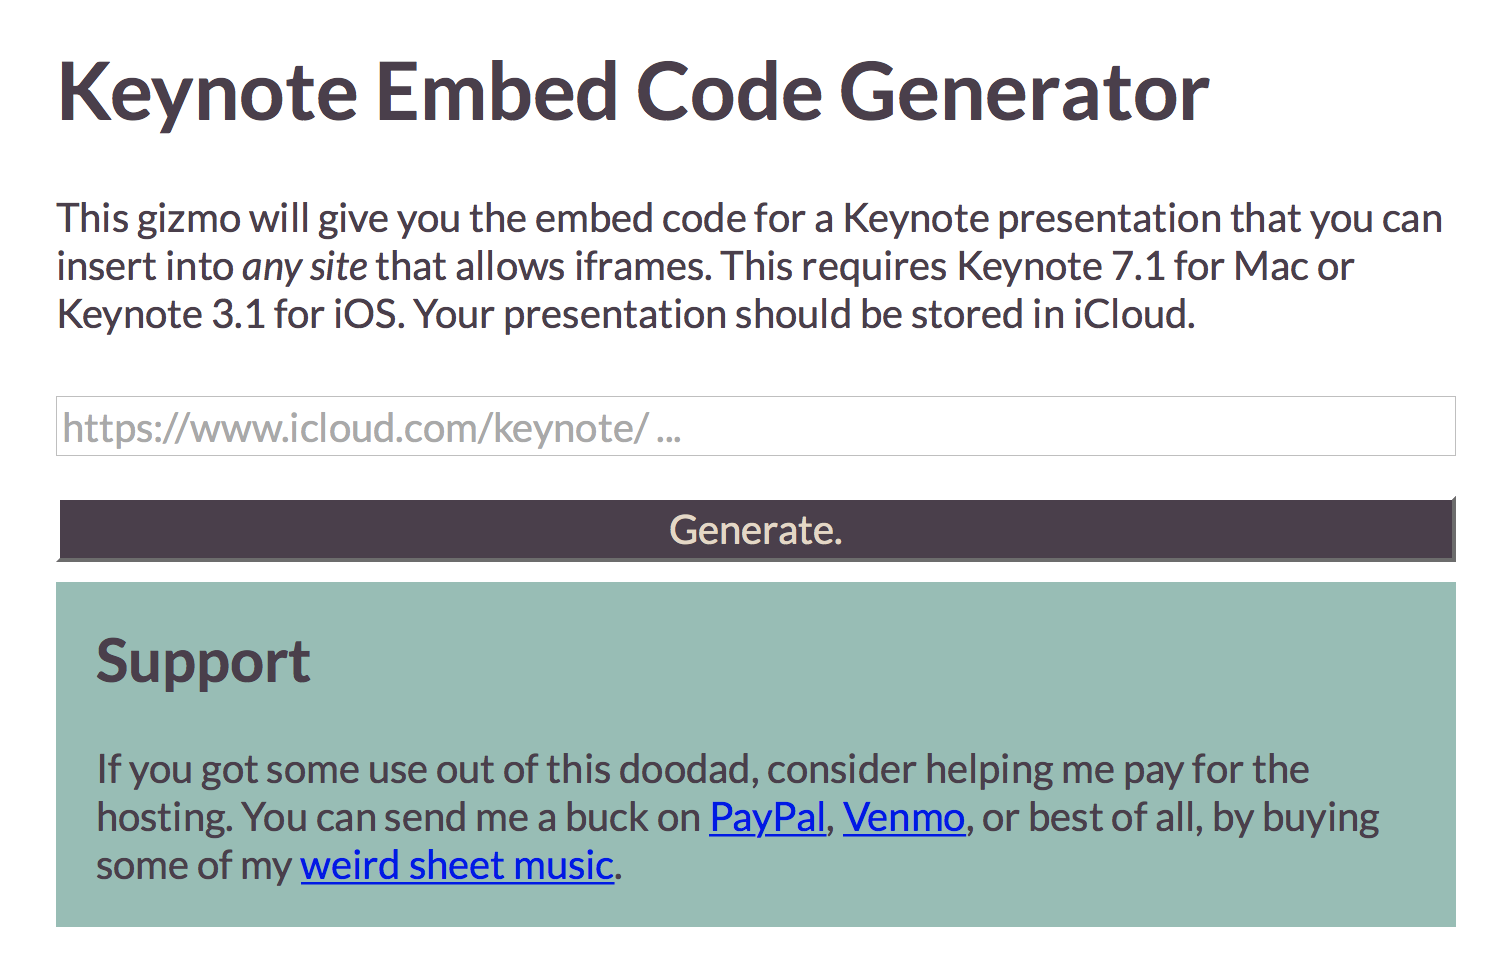Click the iCloud Keynote URL input field
The image size is (1508, 954).
point(755,427)
